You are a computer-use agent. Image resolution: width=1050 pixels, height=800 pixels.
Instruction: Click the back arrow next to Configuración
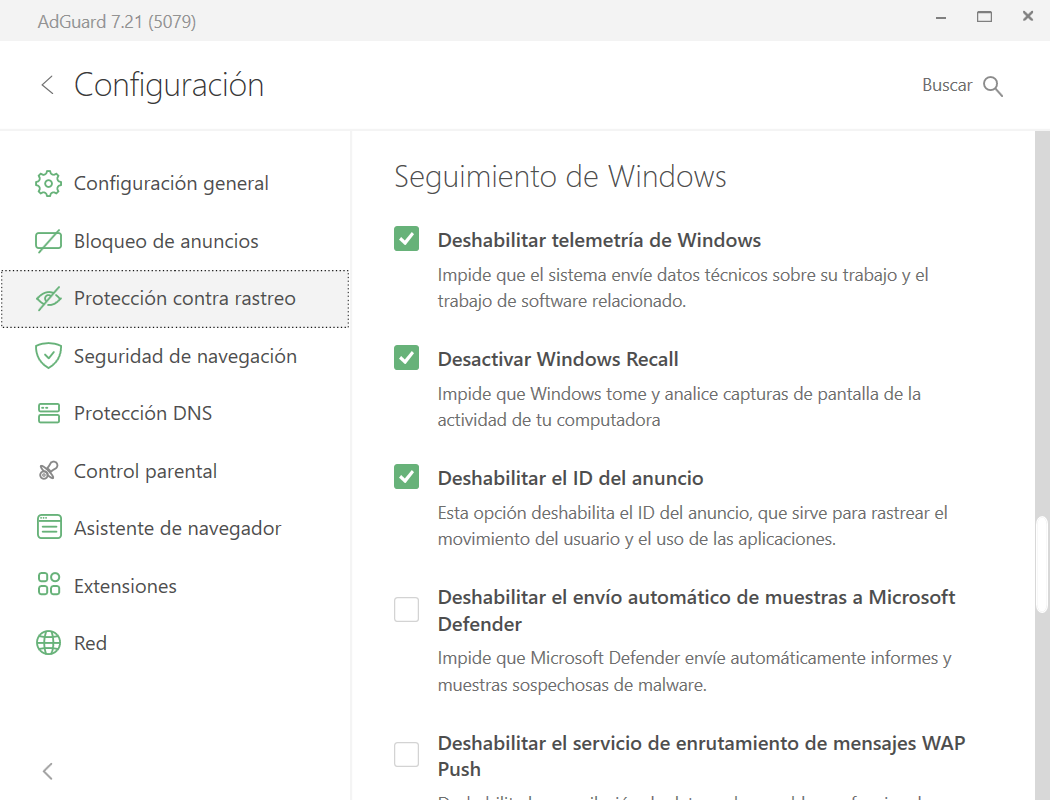point(47,85)
